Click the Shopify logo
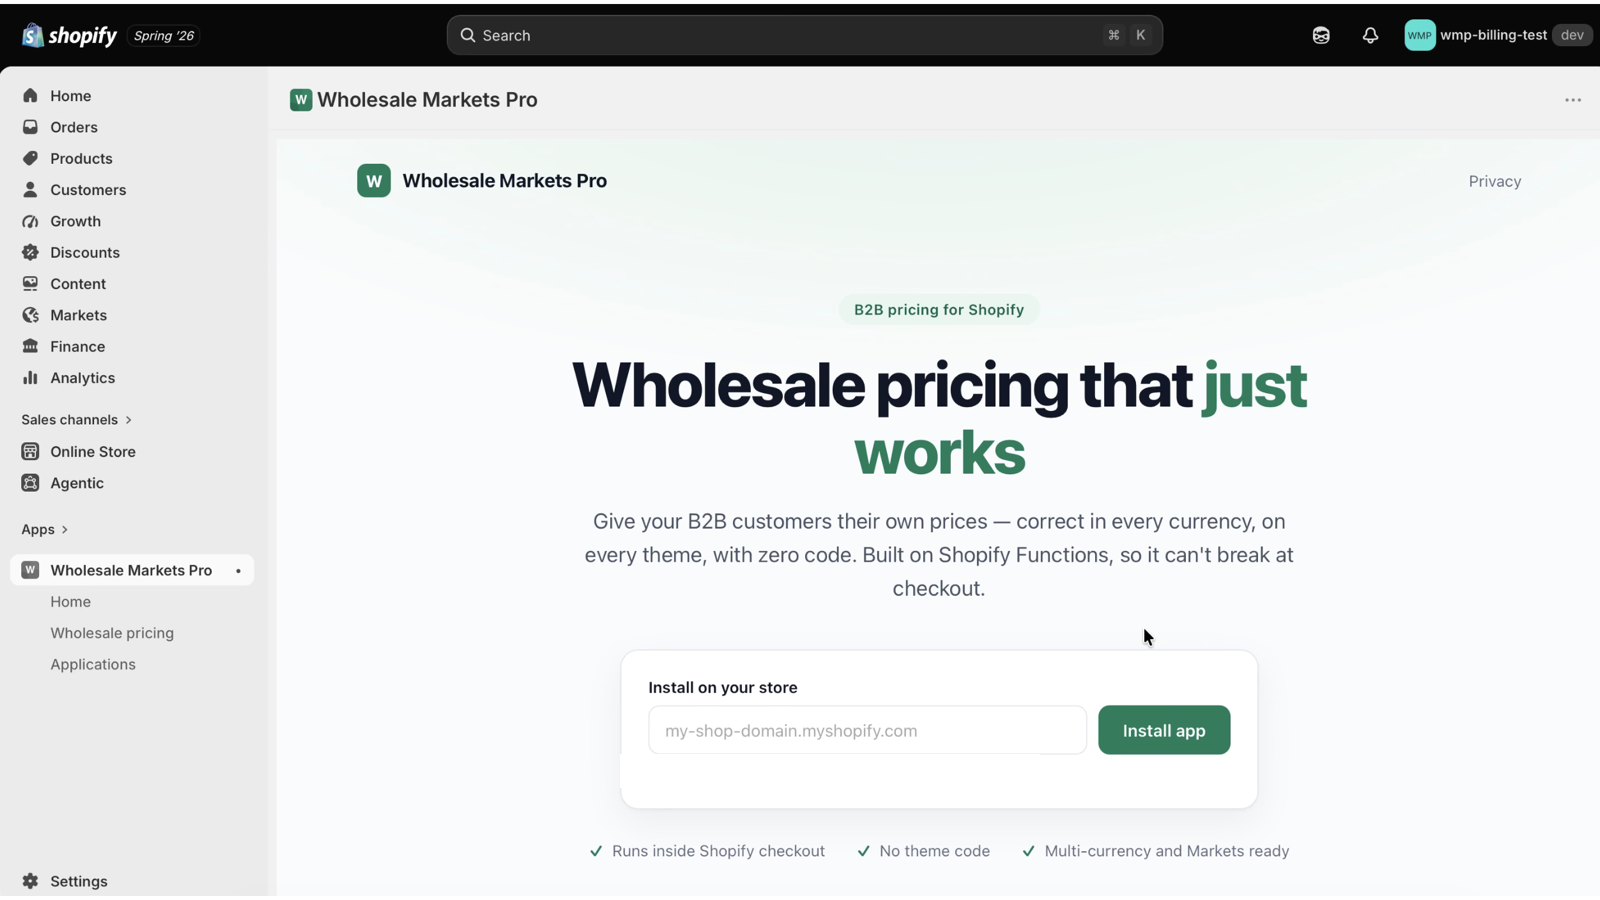Screen dimensions: 1600x900 coord(69,35)
